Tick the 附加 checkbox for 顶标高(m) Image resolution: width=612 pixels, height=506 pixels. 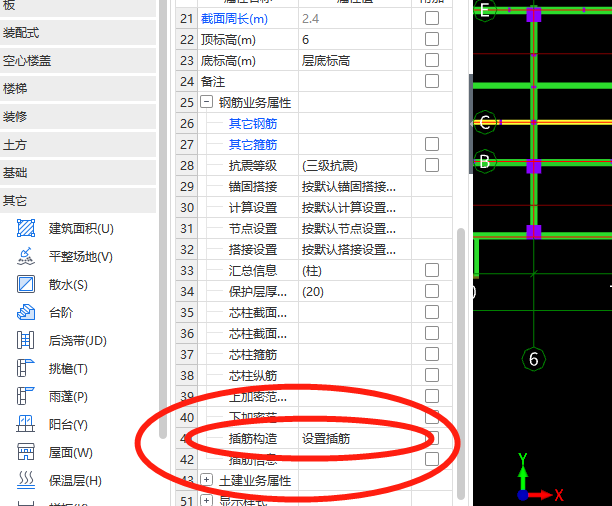[x=432, y=39]
